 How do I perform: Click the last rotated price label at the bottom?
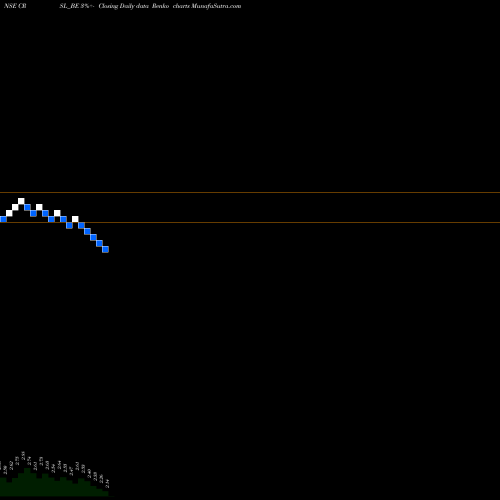(x=107, y=483)
